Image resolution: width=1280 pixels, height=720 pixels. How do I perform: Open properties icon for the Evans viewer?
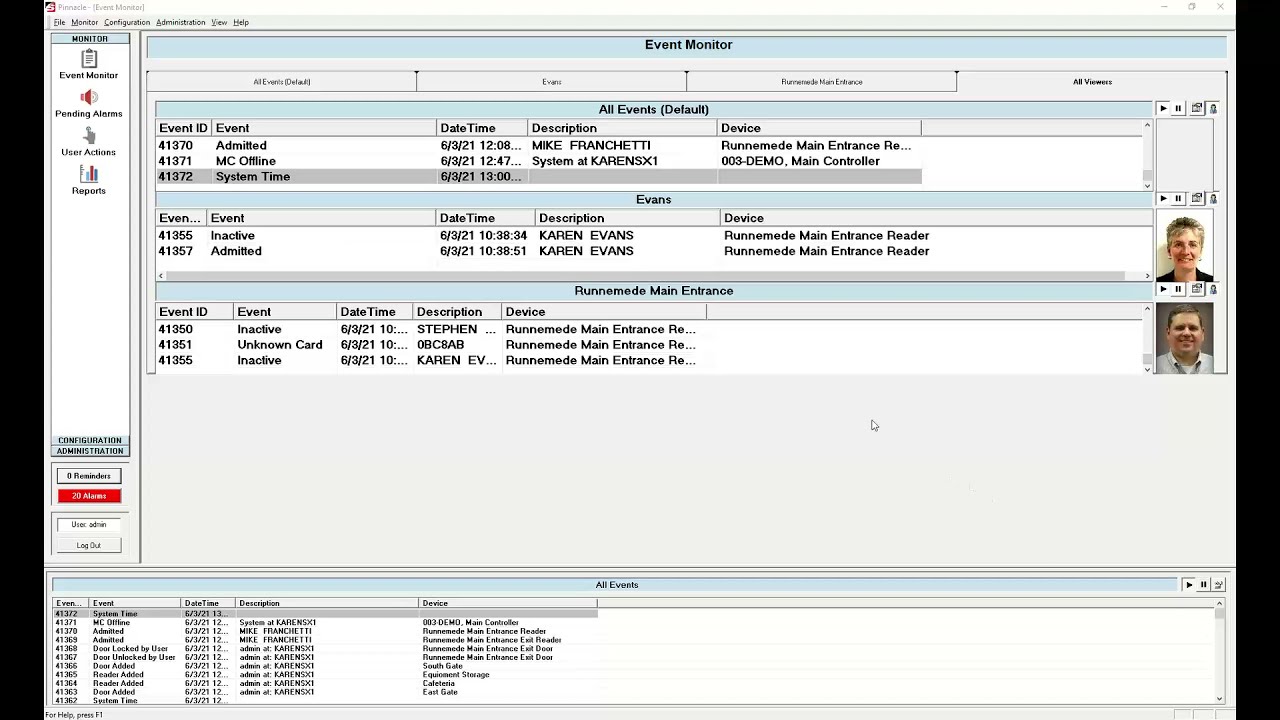(1197, 199)
